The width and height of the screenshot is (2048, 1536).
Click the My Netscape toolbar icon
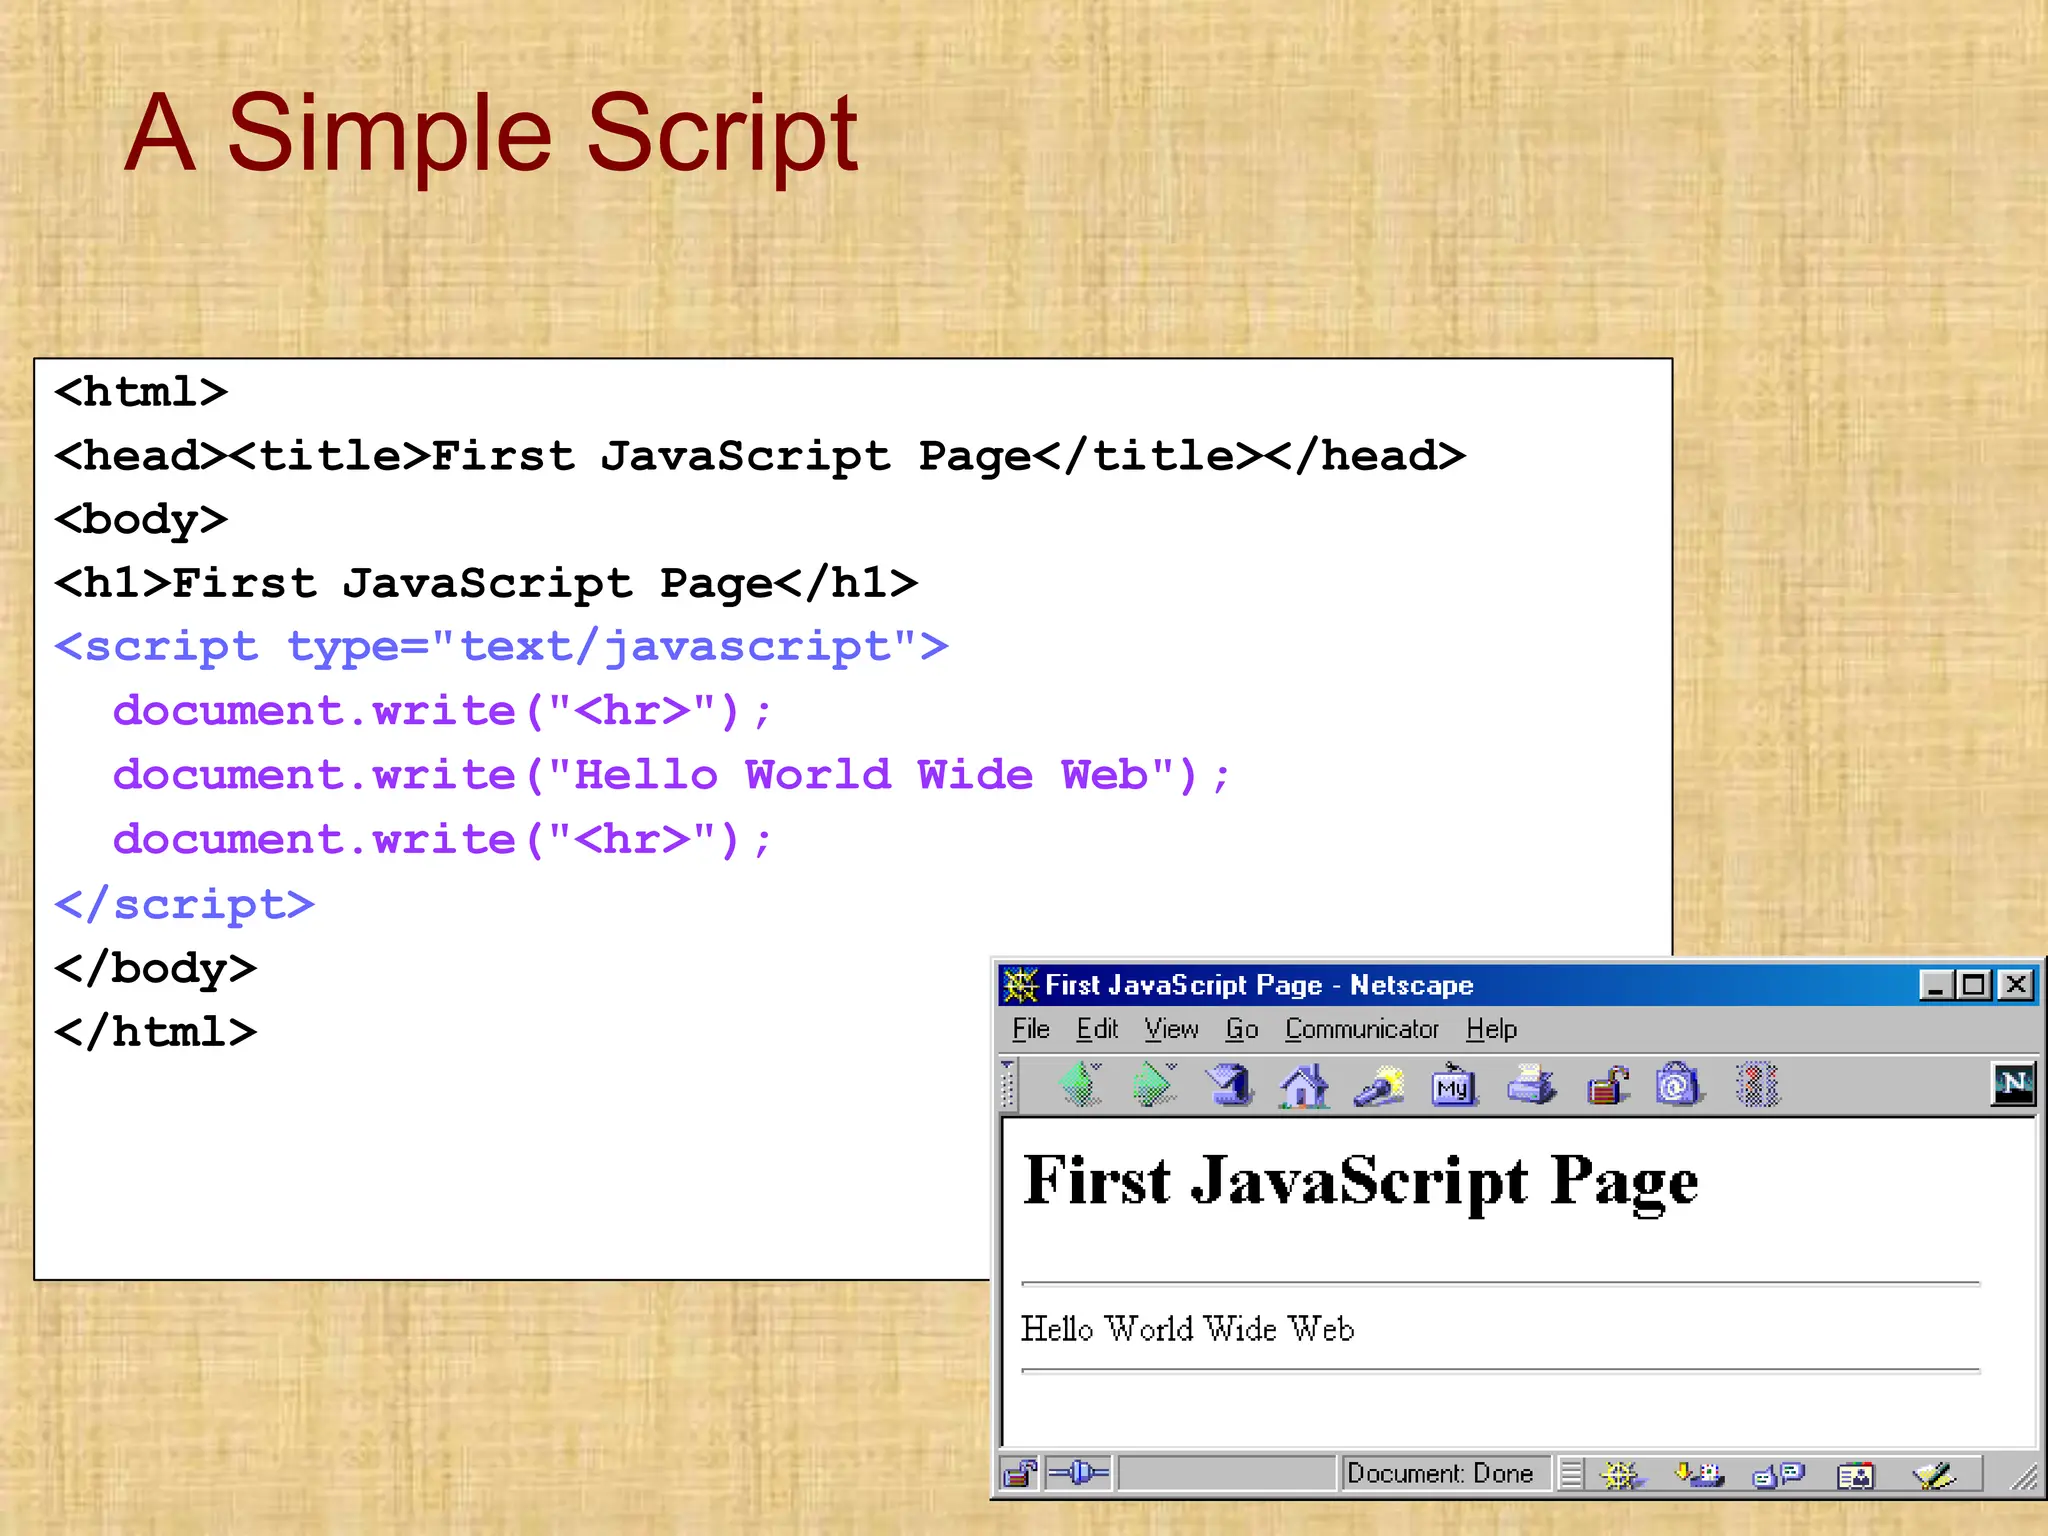(1453, 1086)
